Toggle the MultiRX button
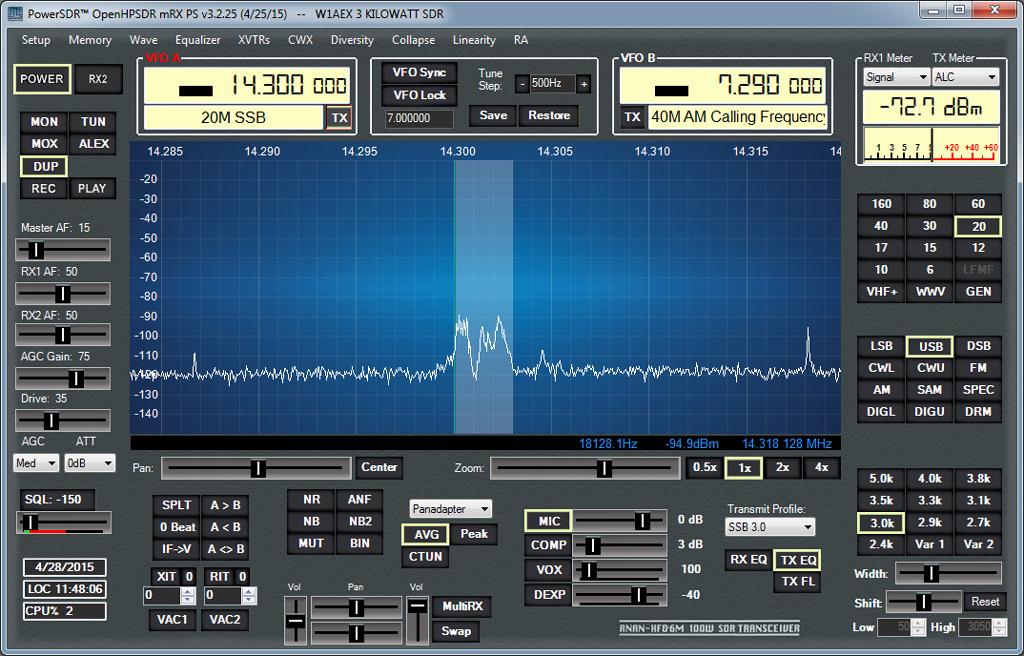Screen dimensions: 1024x656 462,606
